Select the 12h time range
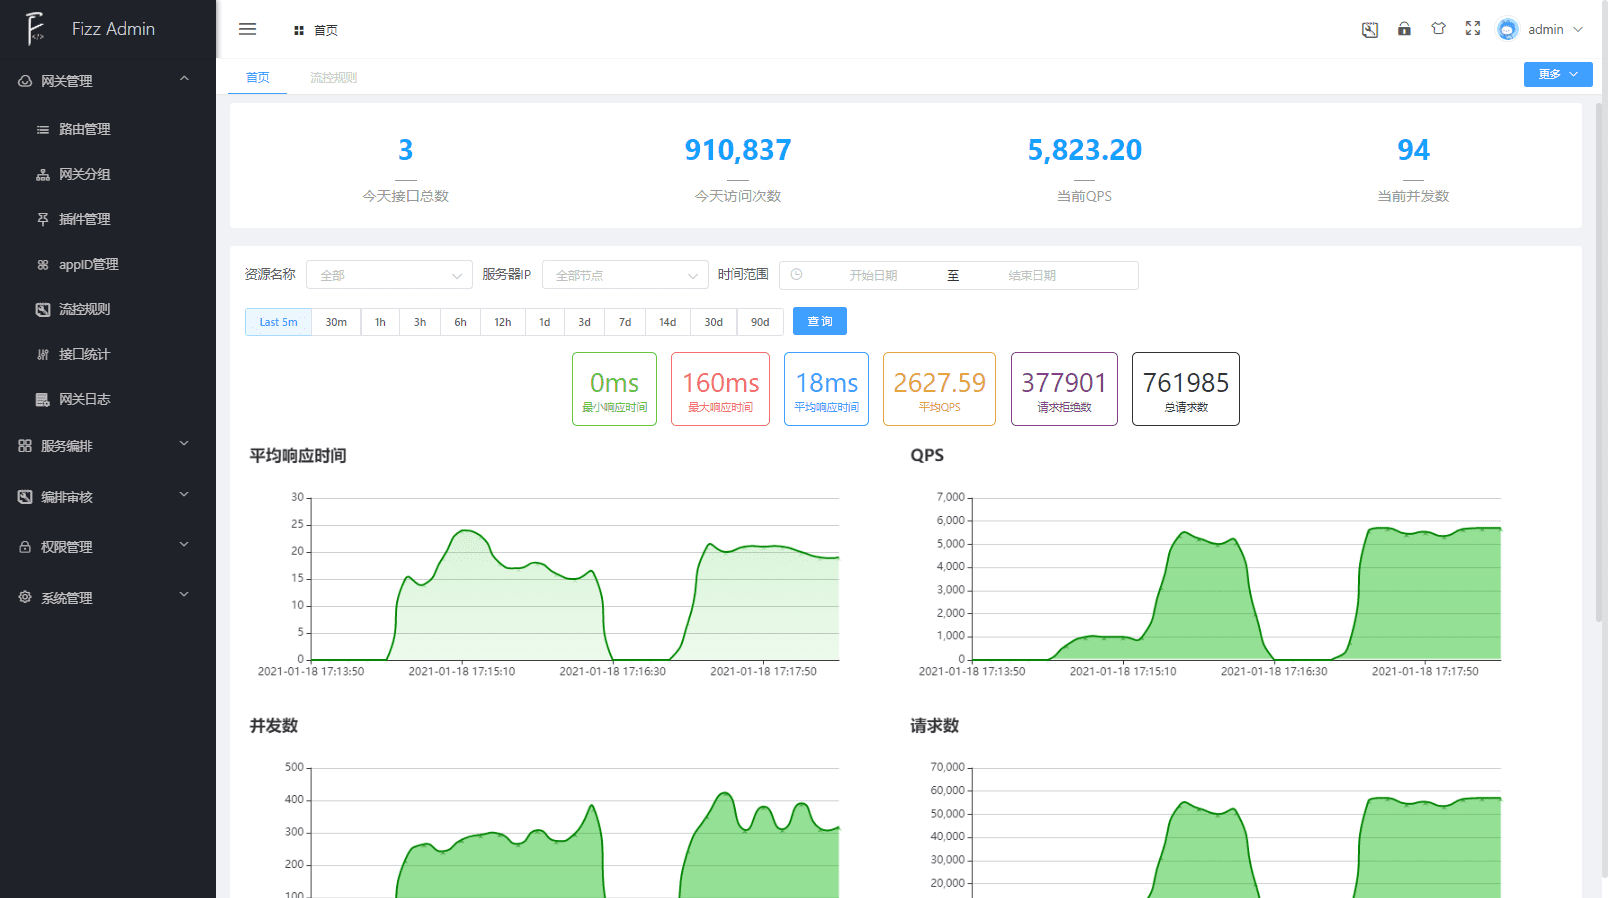 pyautogui.click(x=503, y=322)
